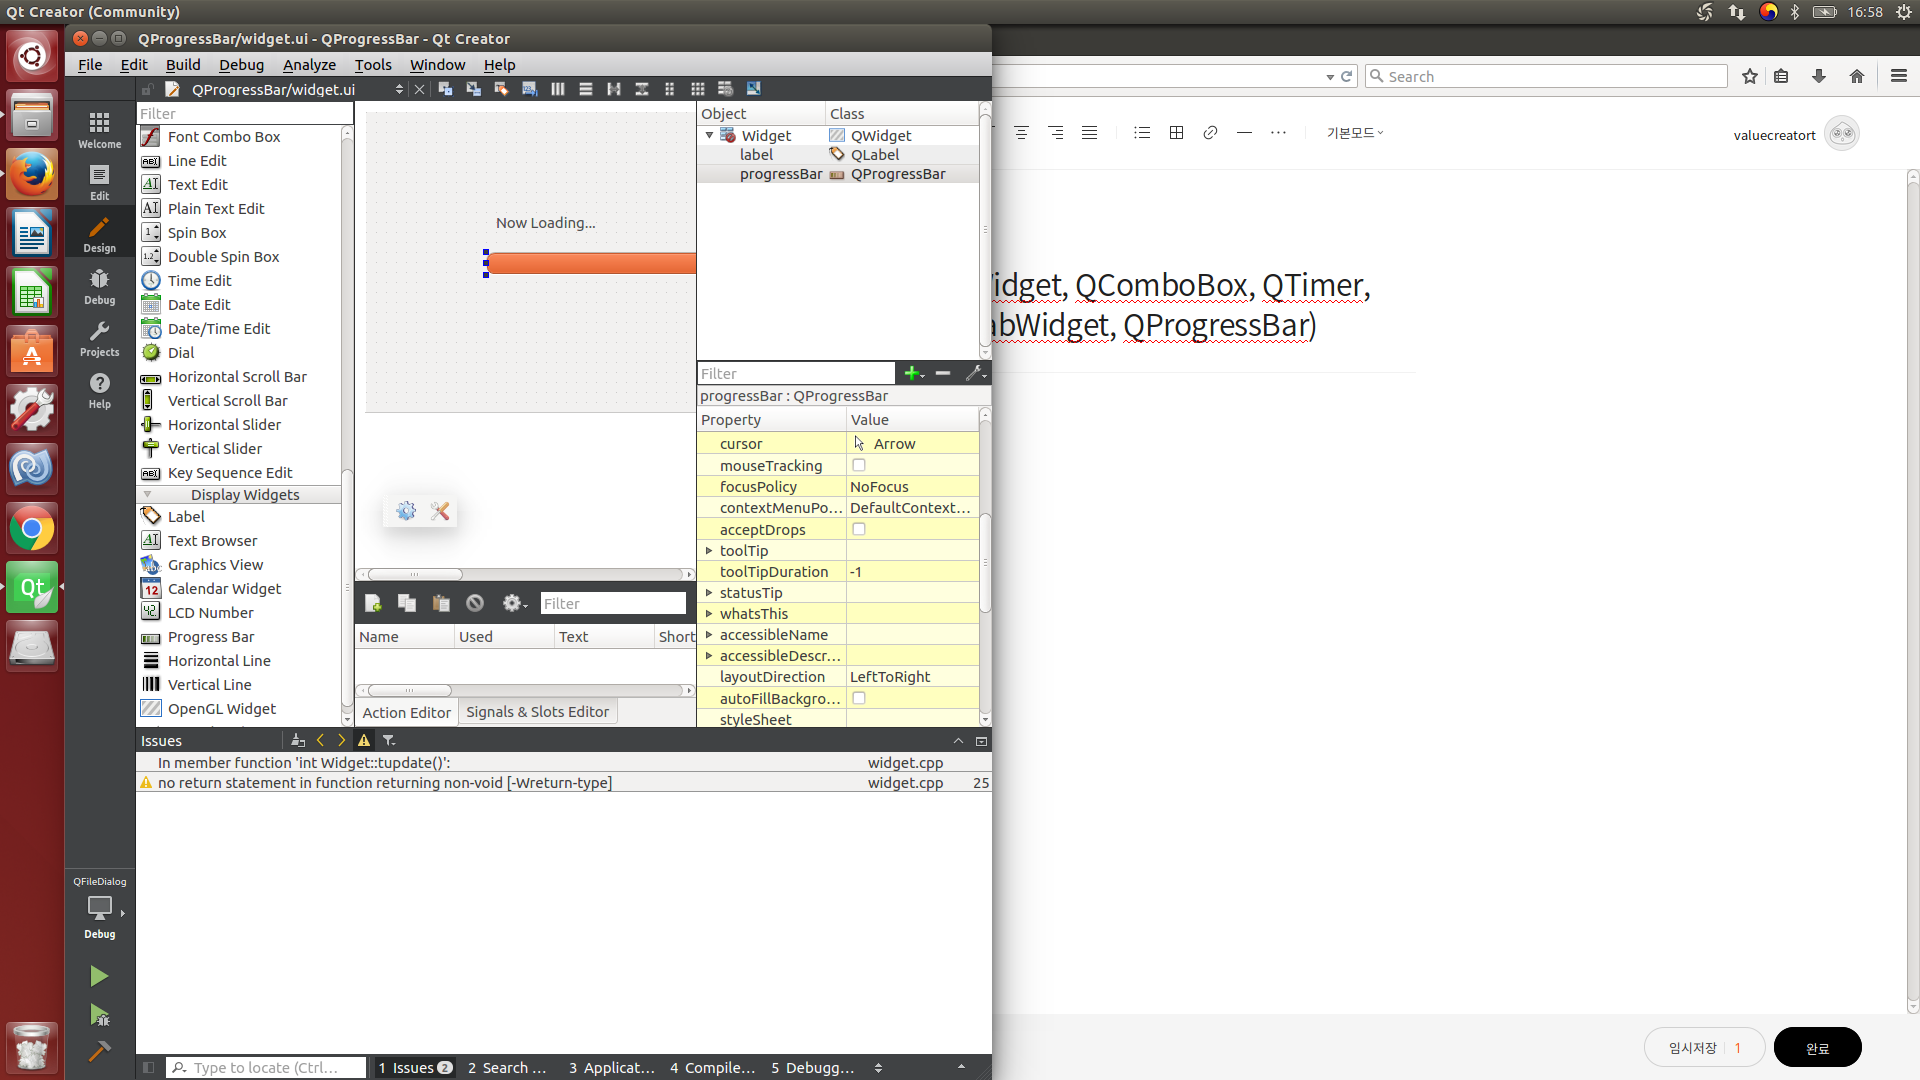The width and height of the screenshot is (1920, 1080).
Task: Open the Compile Output pane button
Action: pos(712,1067)
